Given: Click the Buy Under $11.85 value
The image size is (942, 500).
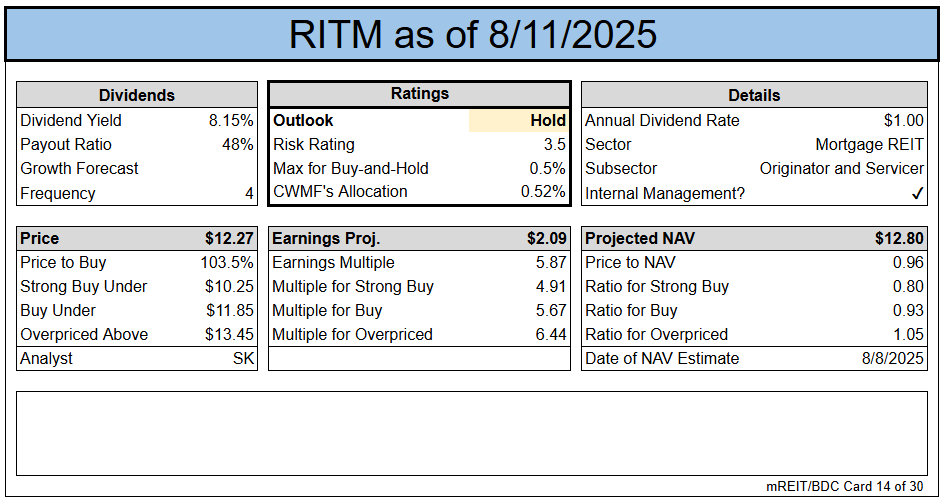Looking at the screenshot, I should [x=230, y=311].
